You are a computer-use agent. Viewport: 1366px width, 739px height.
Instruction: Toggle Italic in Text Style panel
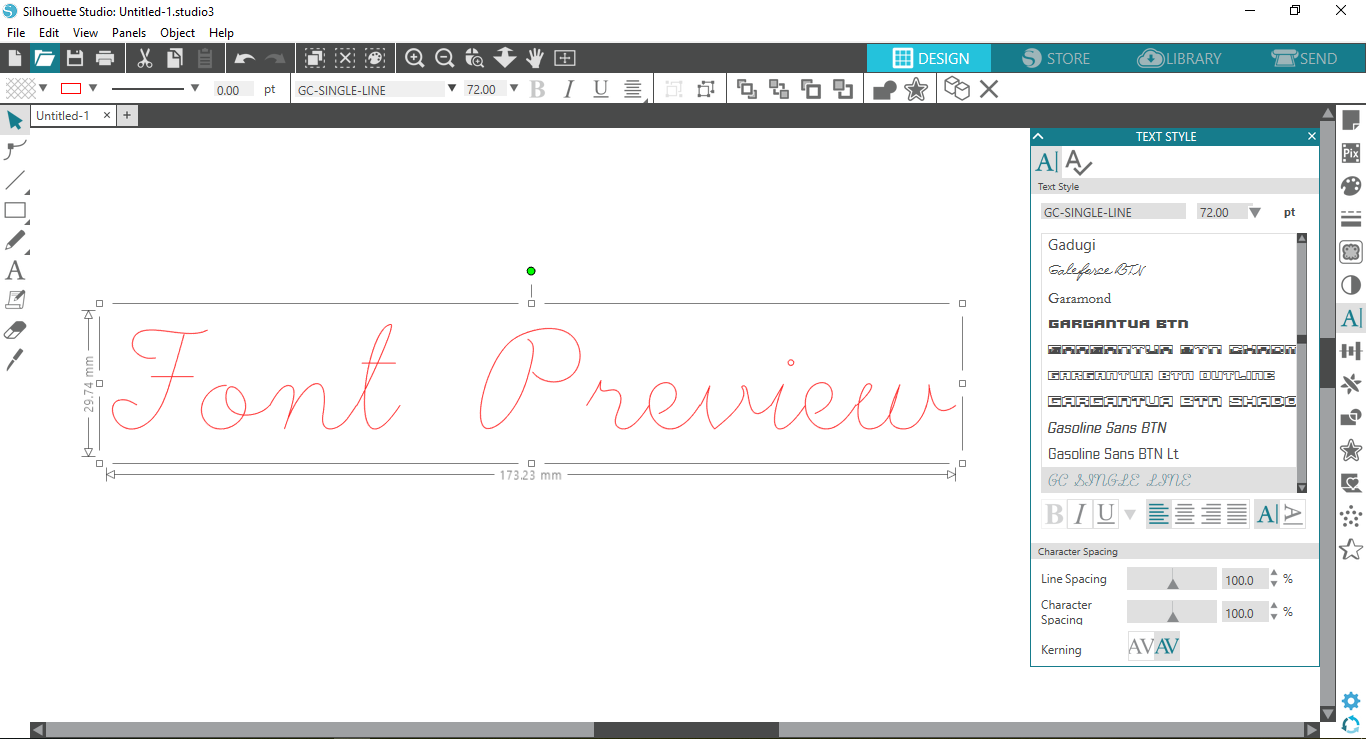tap(1079, 515)
